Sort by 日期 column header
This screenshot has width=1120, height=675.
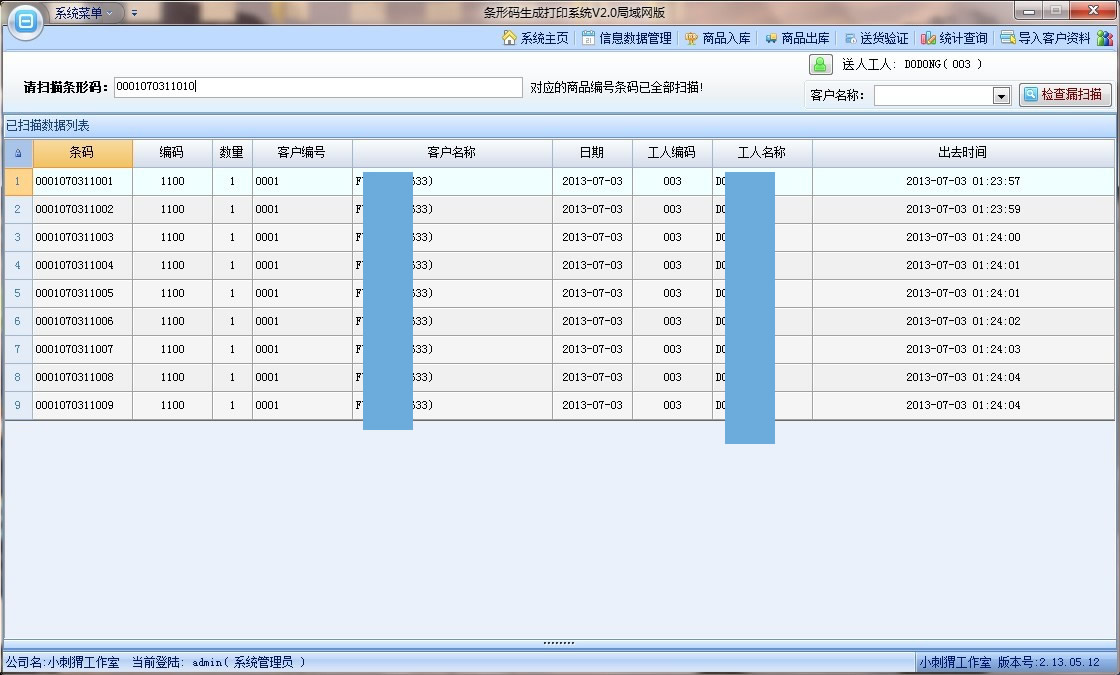click(592, 153)
